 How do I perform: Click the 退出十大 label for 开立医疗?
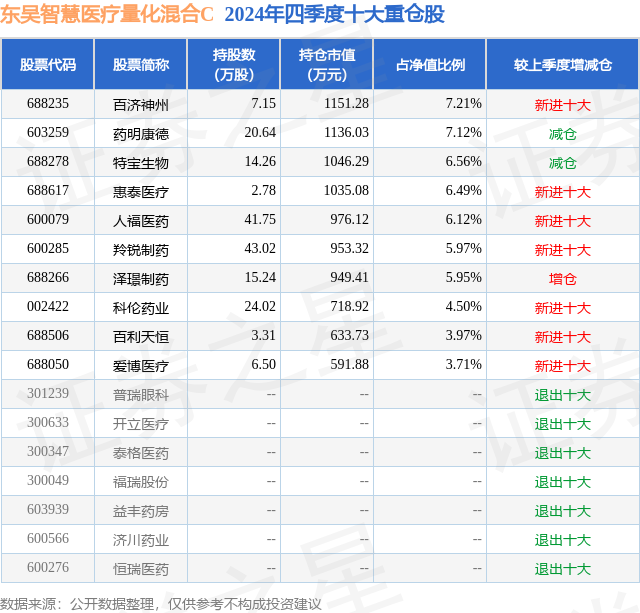coord(562,424)
